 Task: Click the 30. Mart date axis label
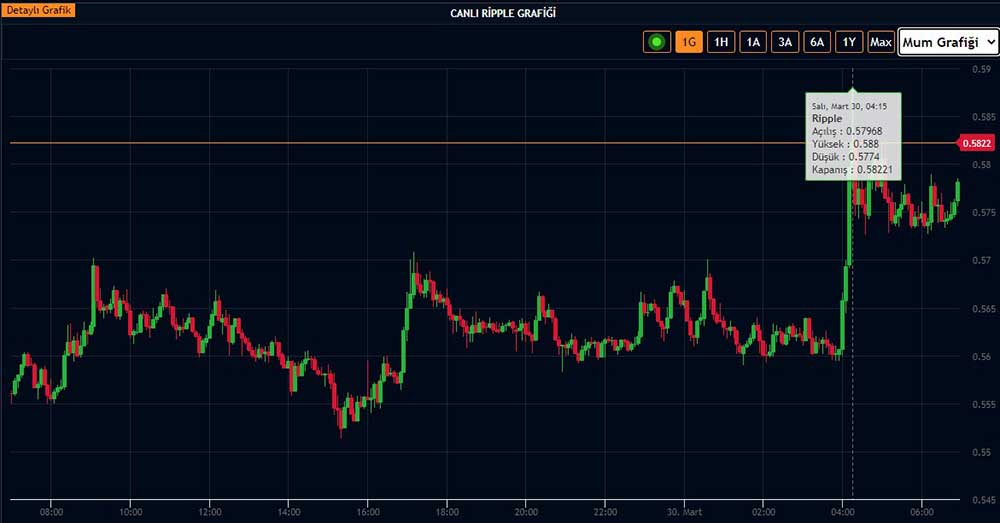(x=684, y=512)
